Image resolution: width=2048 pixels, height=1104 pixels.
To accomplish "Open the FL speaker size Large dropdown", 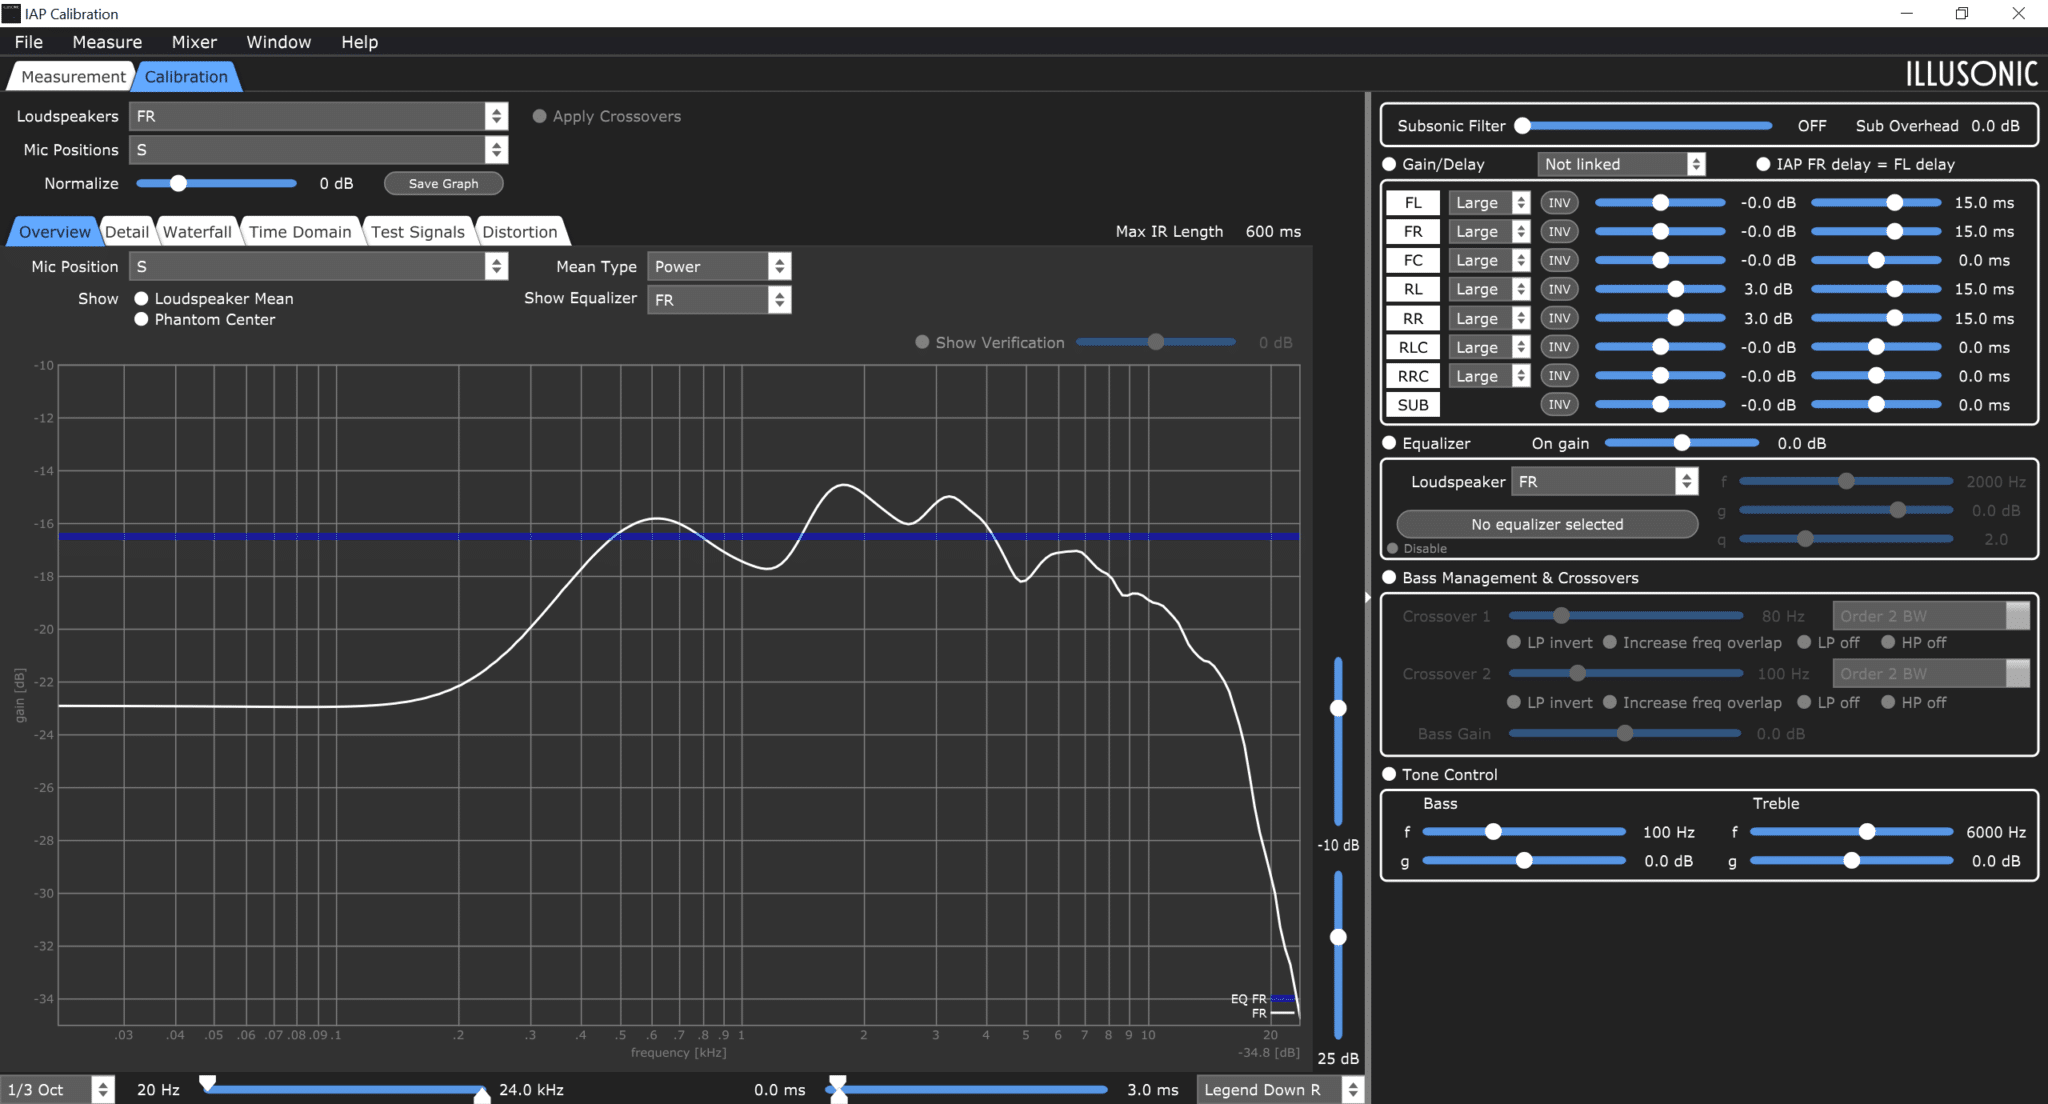I will pyautogui.click(x=1489, y=203).
